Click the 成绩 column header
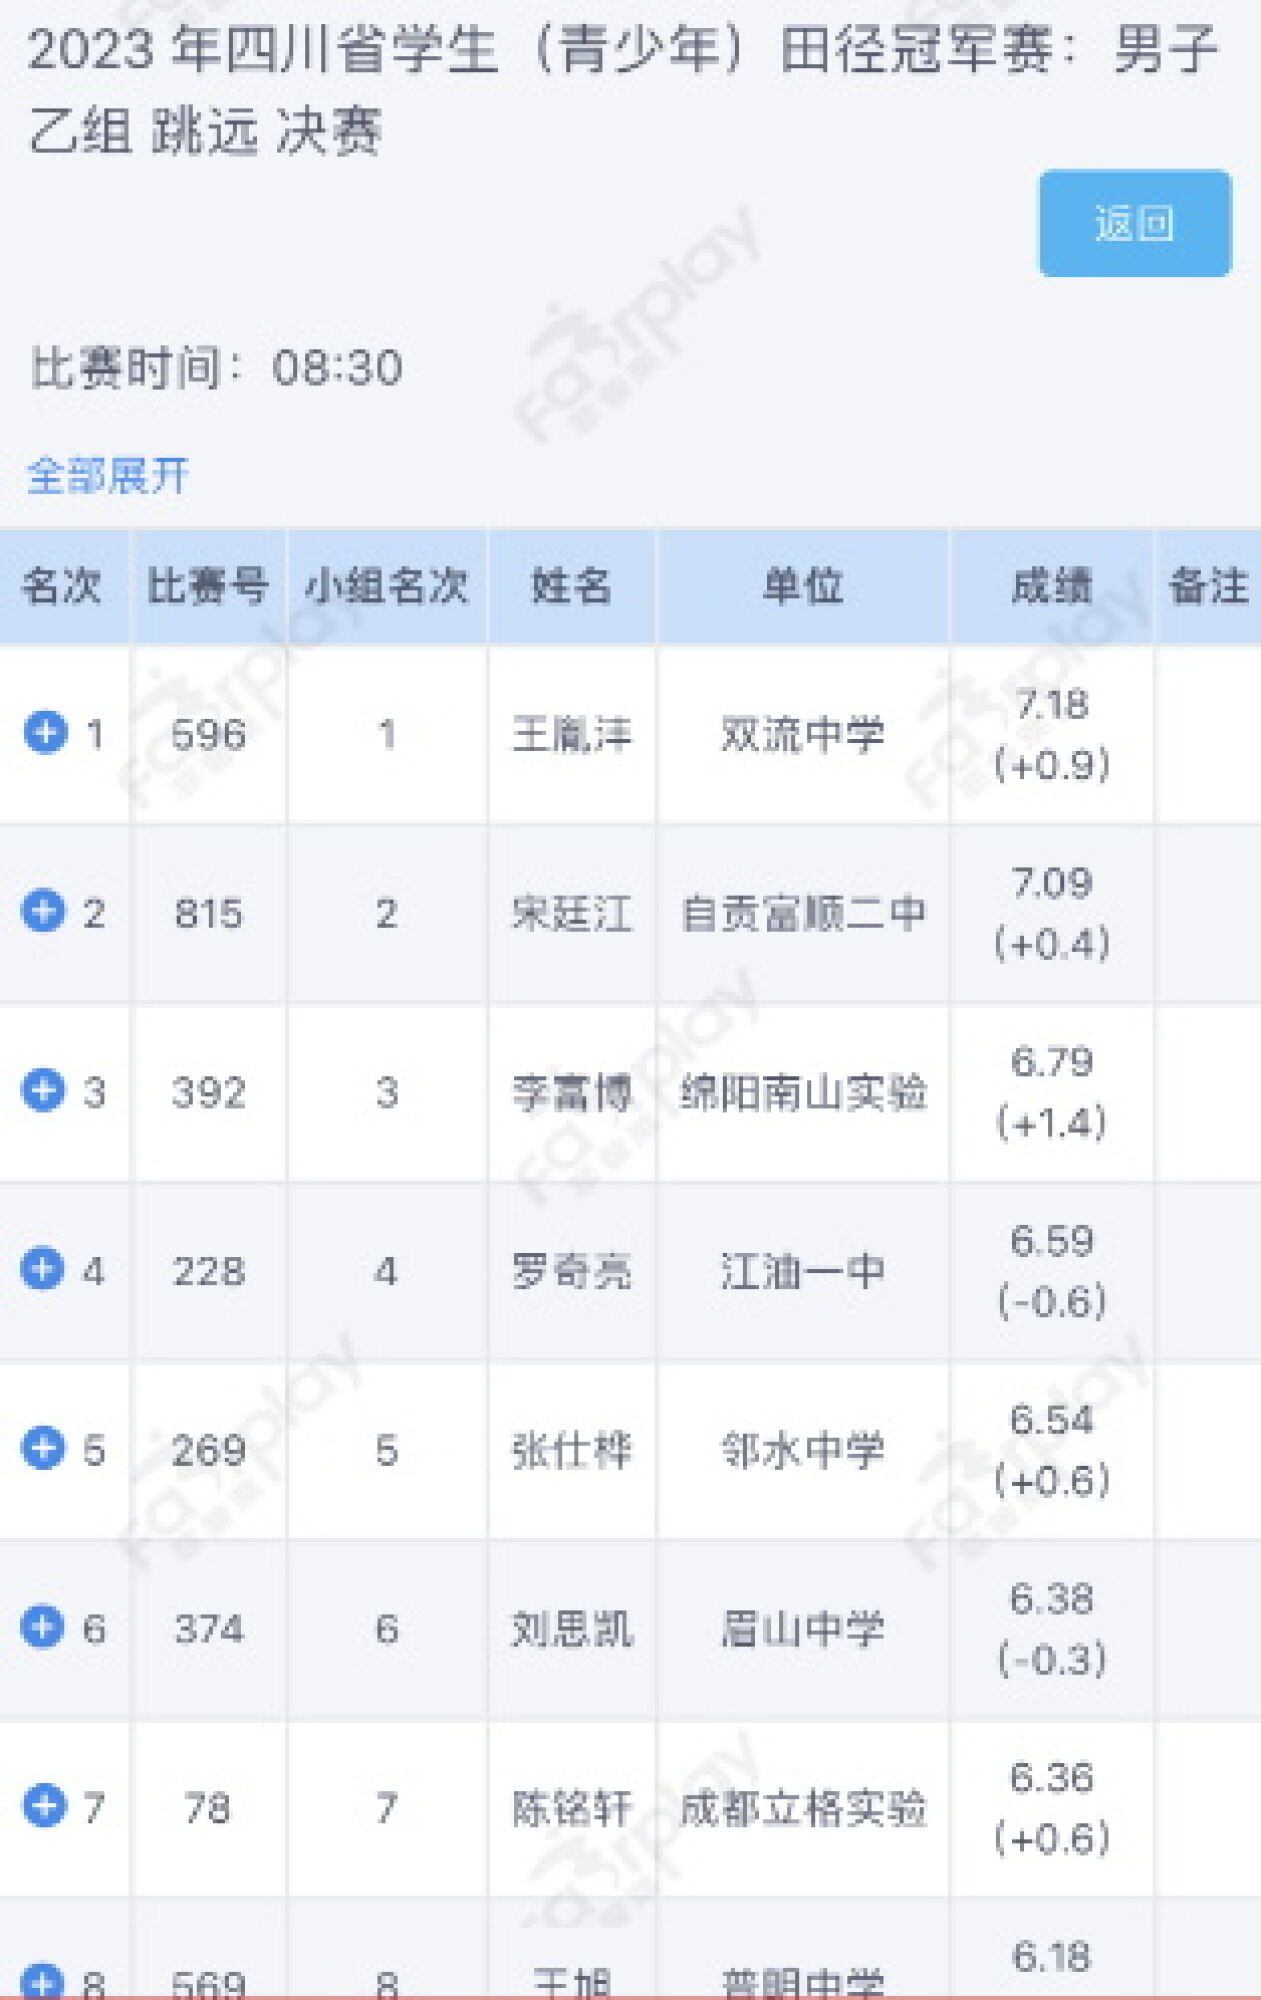 click(1051, 586)
